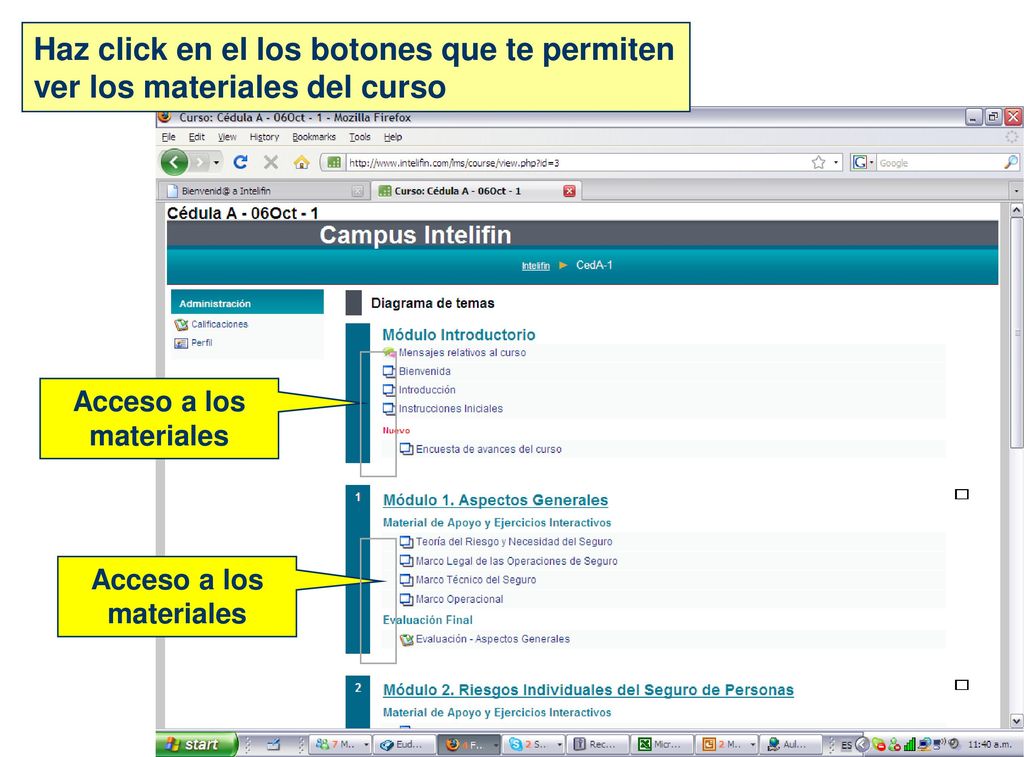Open the View menu
Viewport: 1024px width, 757px height.
click(227, 137)
